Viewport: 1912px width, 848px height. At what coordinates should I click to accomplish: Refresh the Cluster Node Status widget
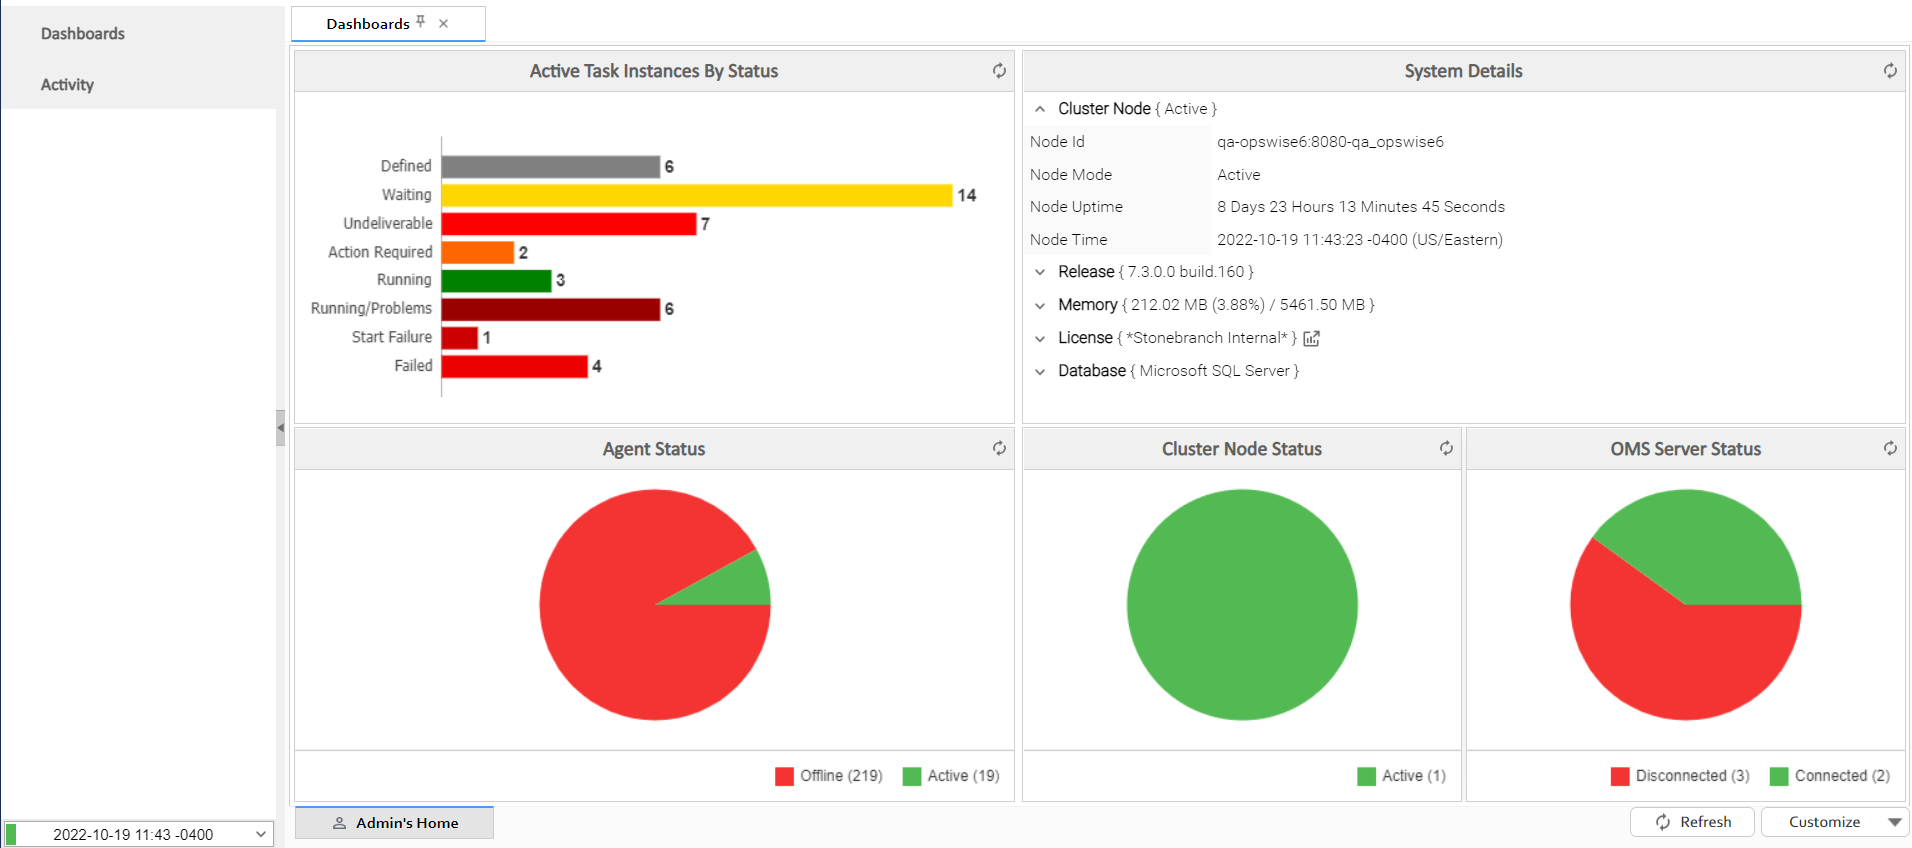pos(1445,449)
